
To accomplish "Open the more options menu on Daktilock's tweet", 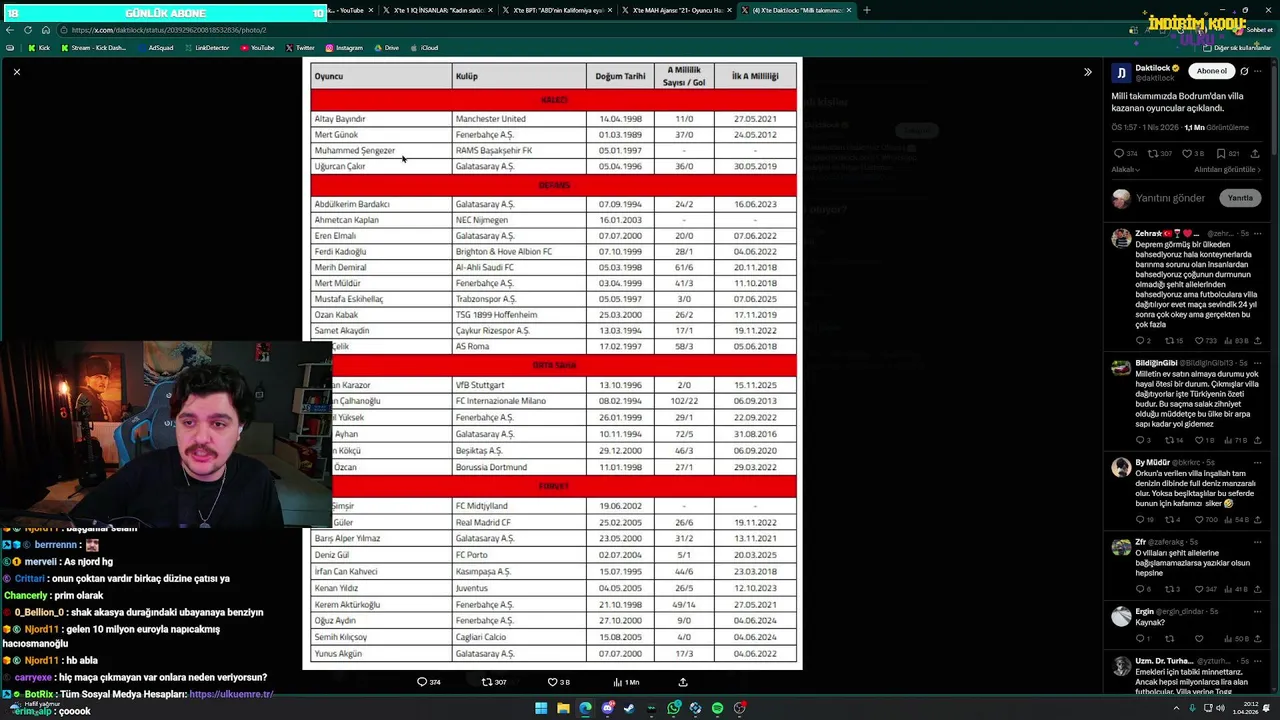I will tap(1259, 71).
